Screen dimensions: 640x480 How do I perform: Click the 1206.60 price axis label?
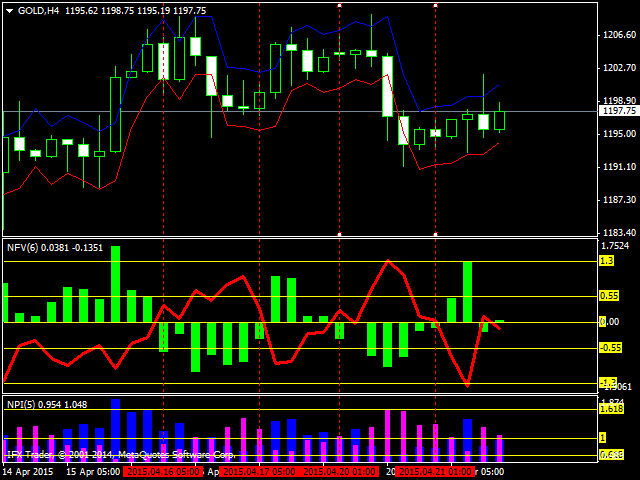click(x=620, y=35)
